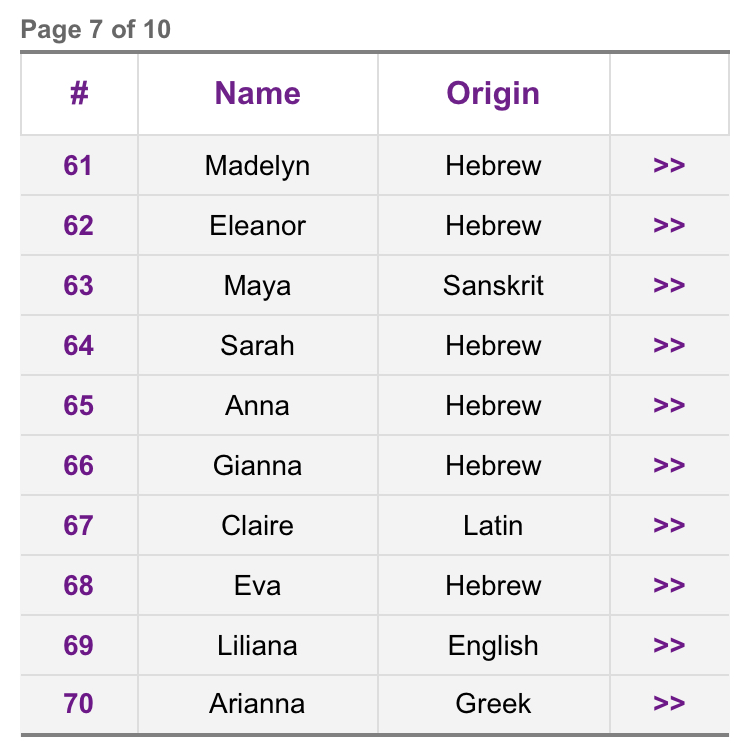Open the >> link beside Liliana
Image resolution: width=750 pixels, height=753 pixels.
[669, 646]
